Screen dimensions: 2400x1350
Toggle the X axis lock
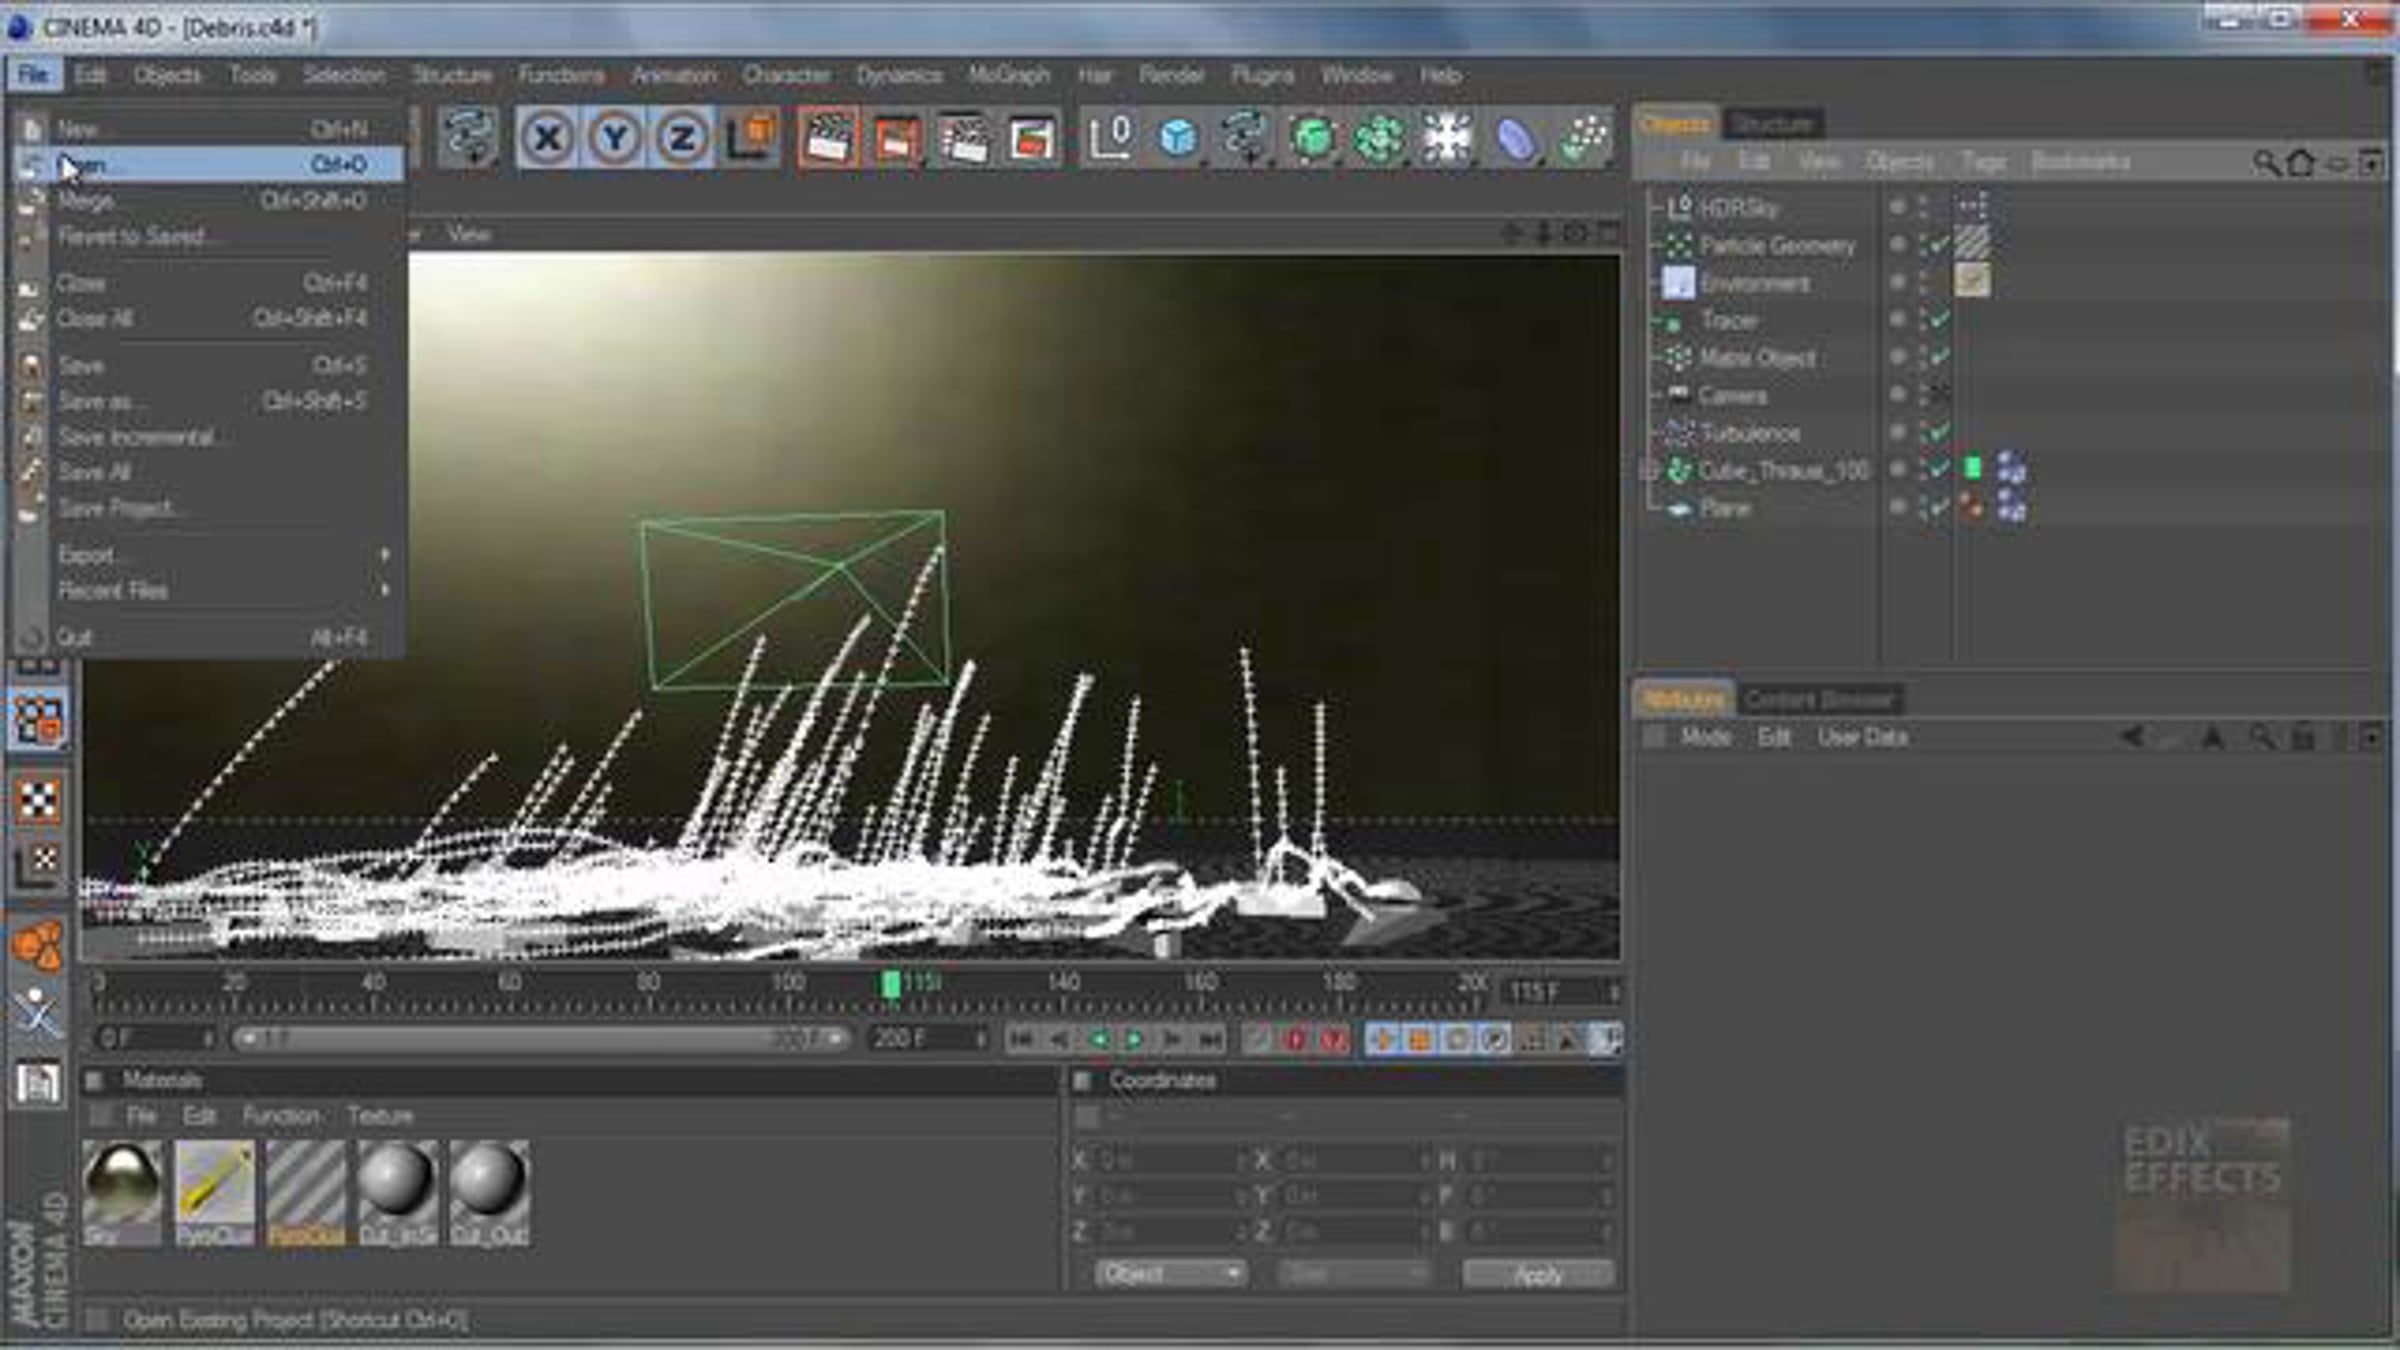click(547, 138)
